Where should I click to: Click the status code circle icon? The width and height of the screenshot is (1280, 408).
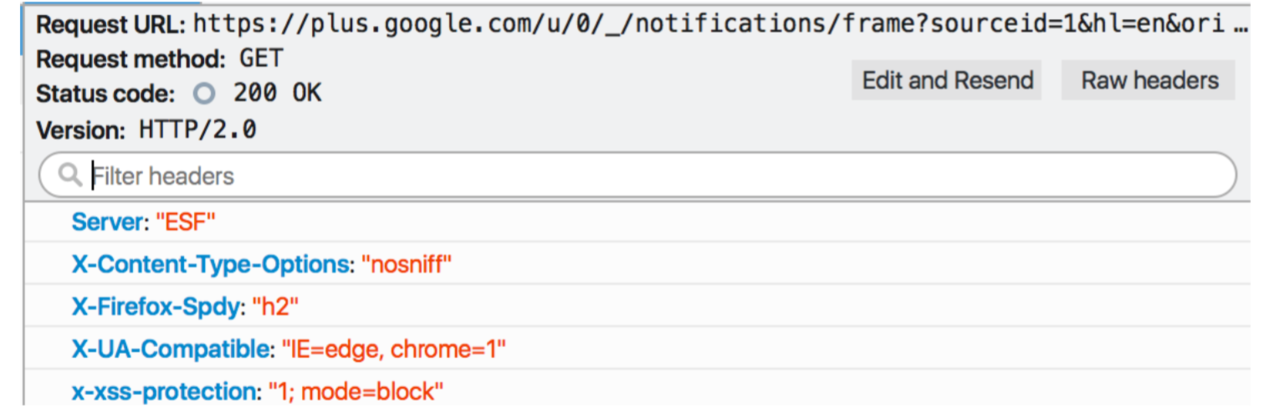point(204,94)
